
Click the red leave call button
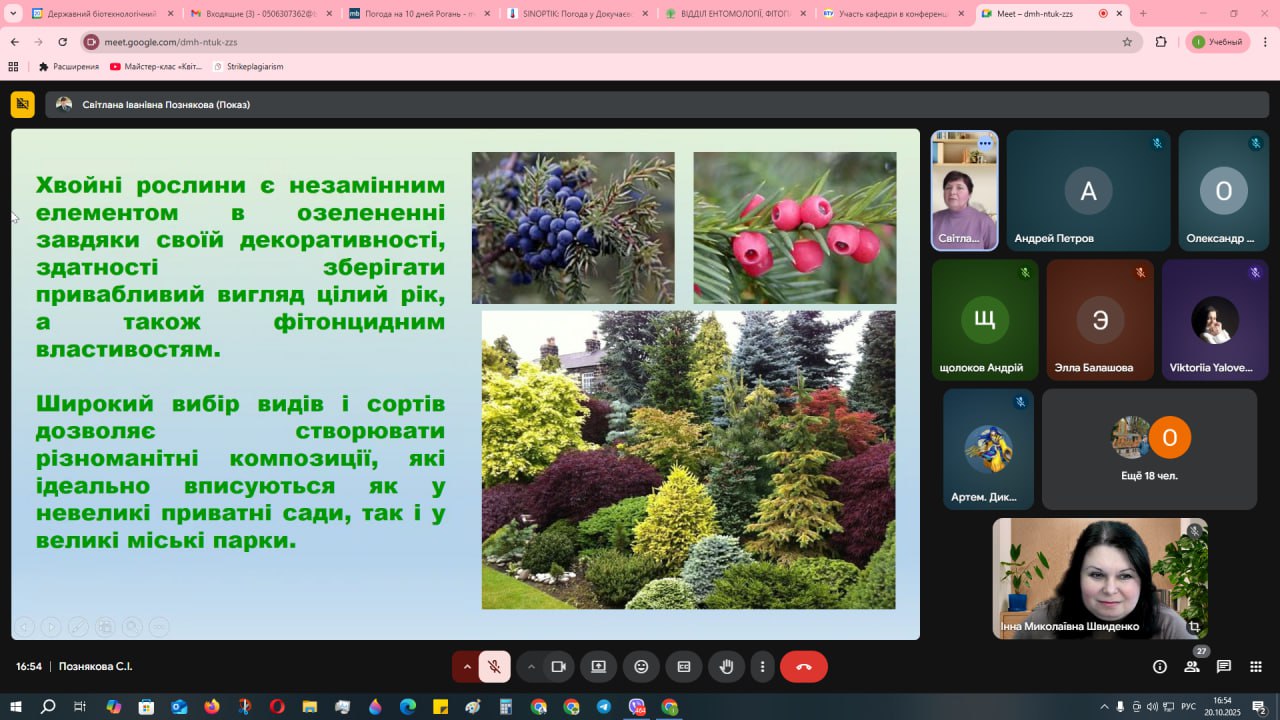(x=803, y=667)
